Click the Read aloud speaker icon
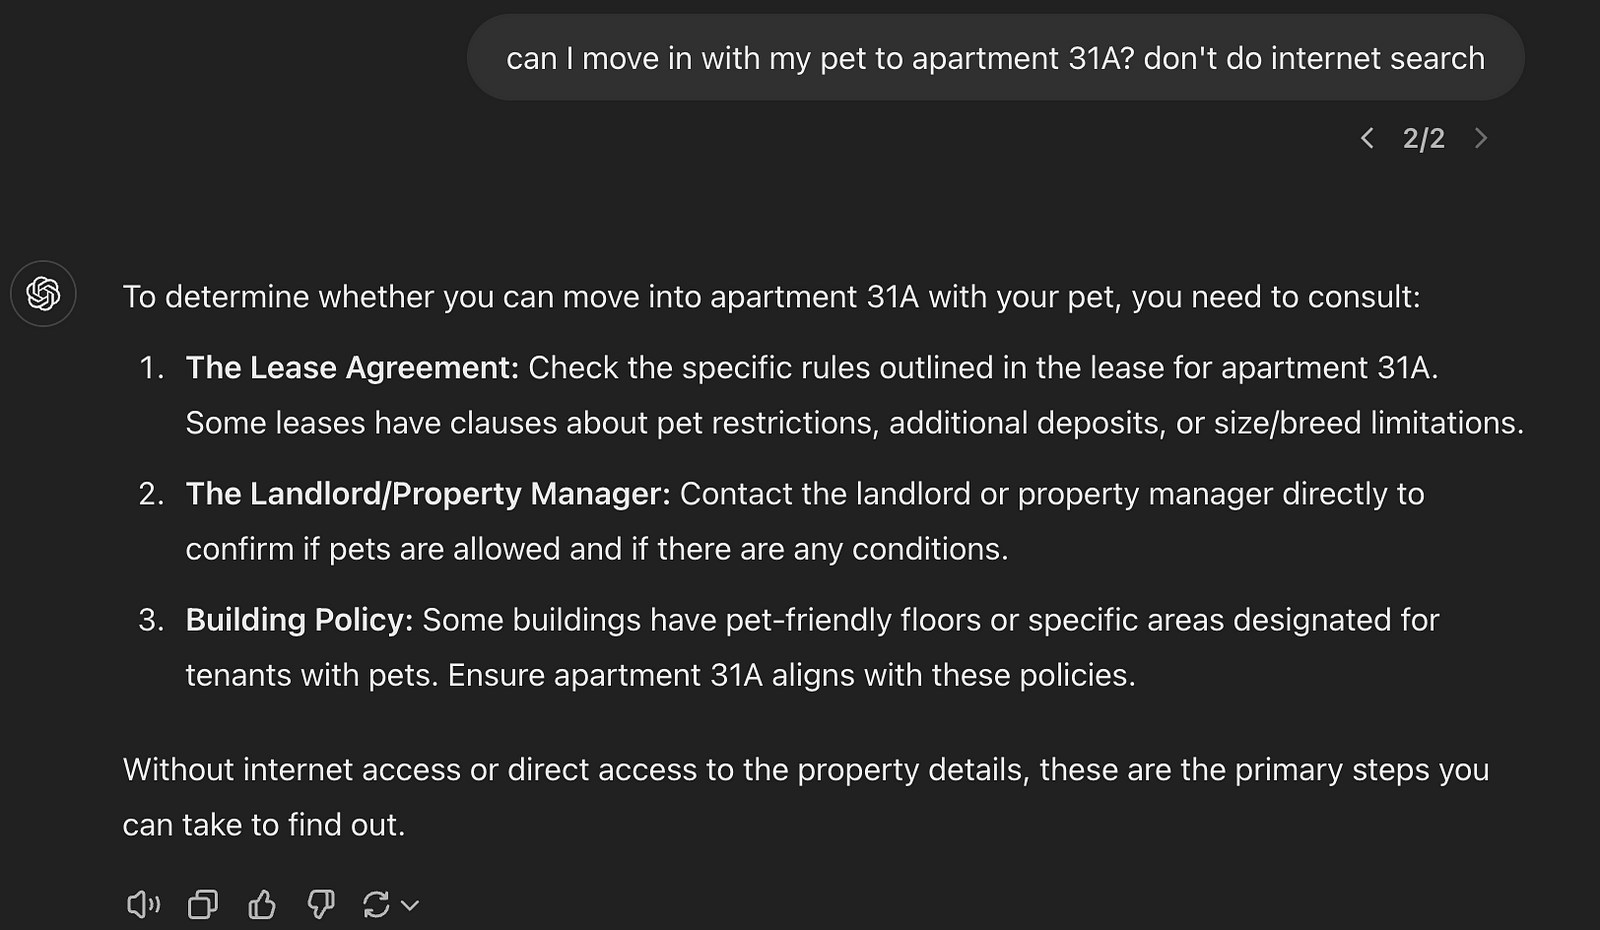 tap(143, 905)
